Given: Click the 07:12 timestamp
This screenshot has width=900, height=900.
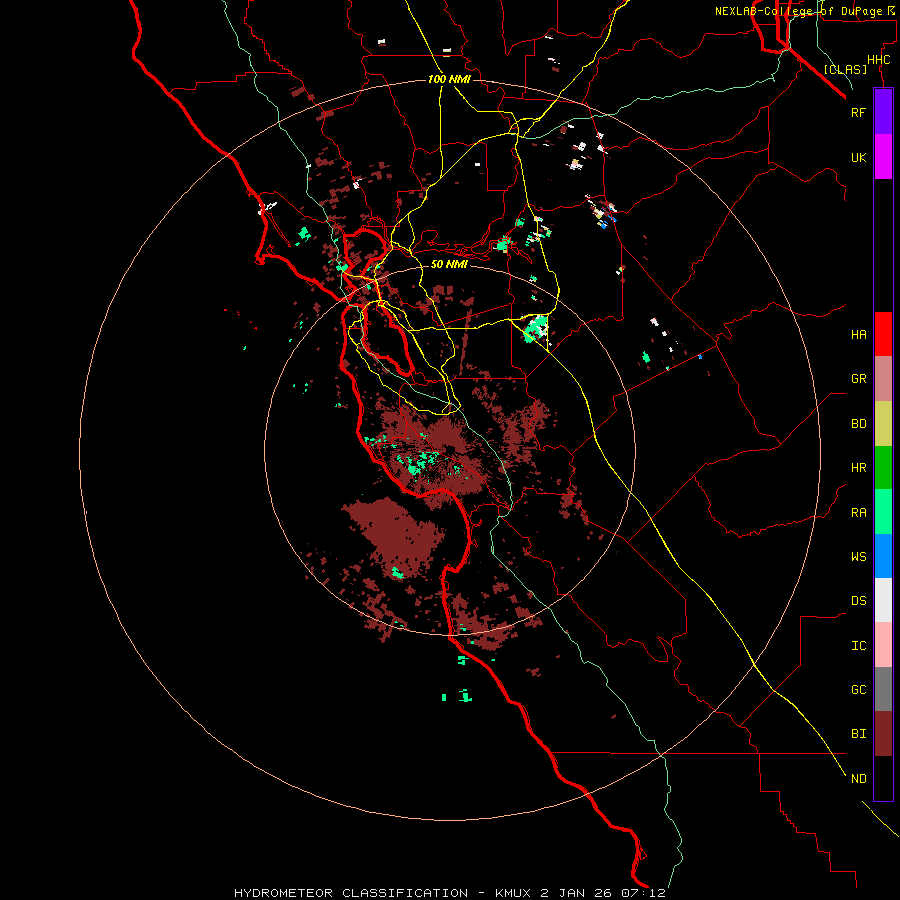Looking at the screenshot, I should click(641, 893).
